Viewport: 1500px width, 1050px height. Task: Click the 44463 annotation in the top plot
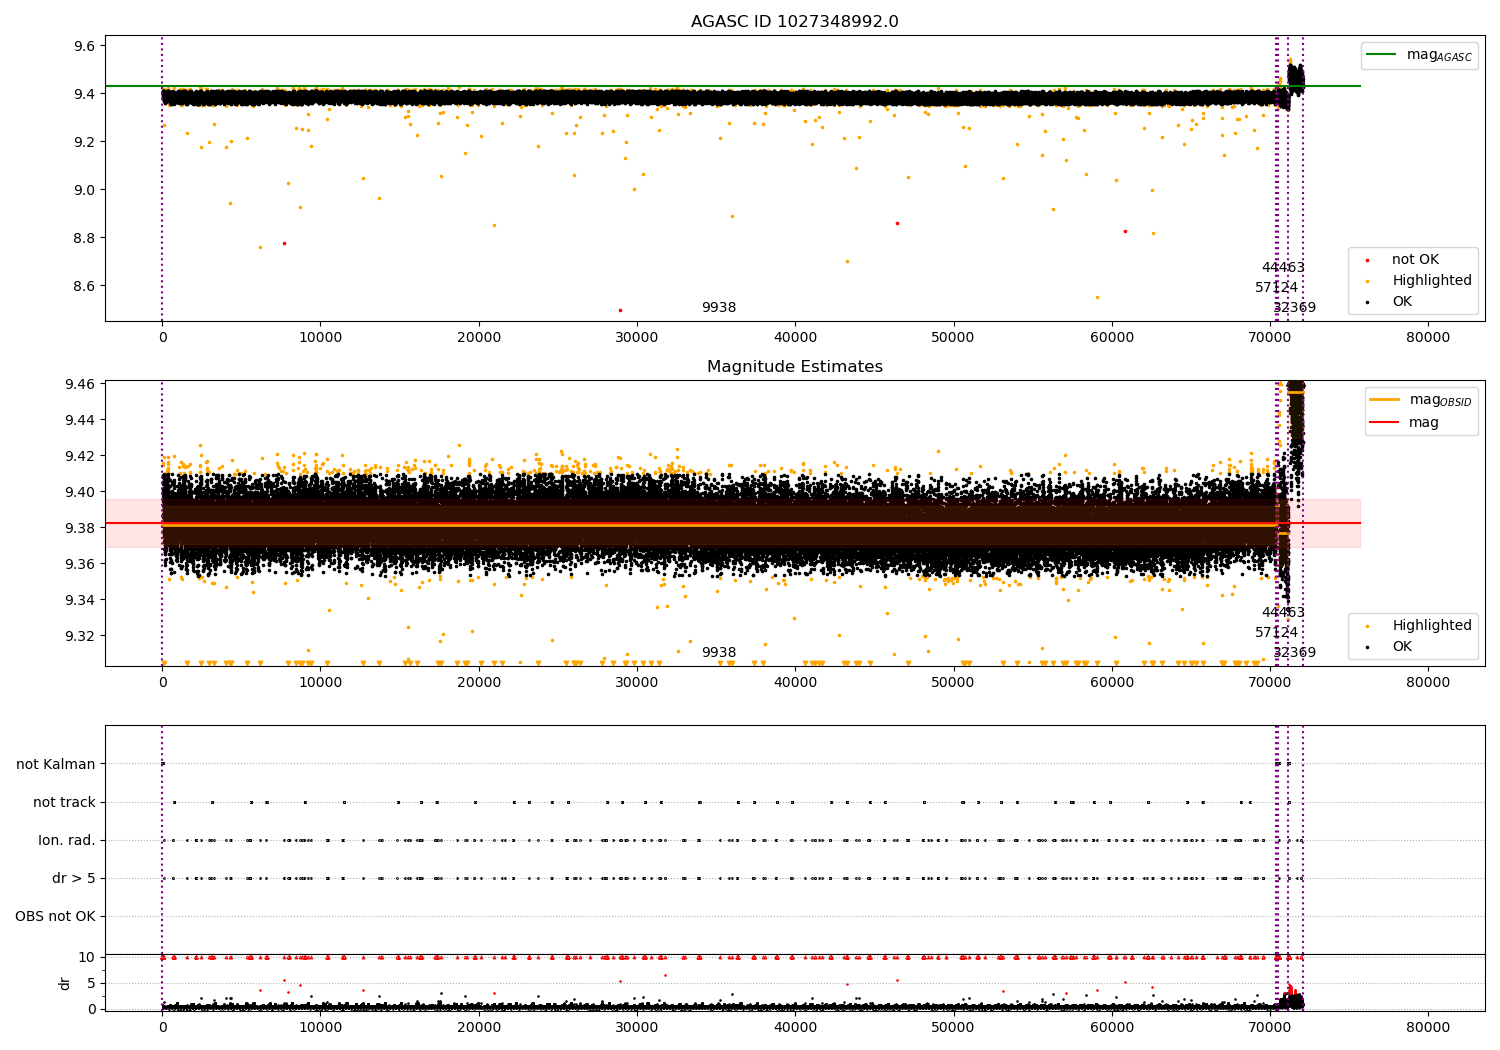[x=1283, y=268]
